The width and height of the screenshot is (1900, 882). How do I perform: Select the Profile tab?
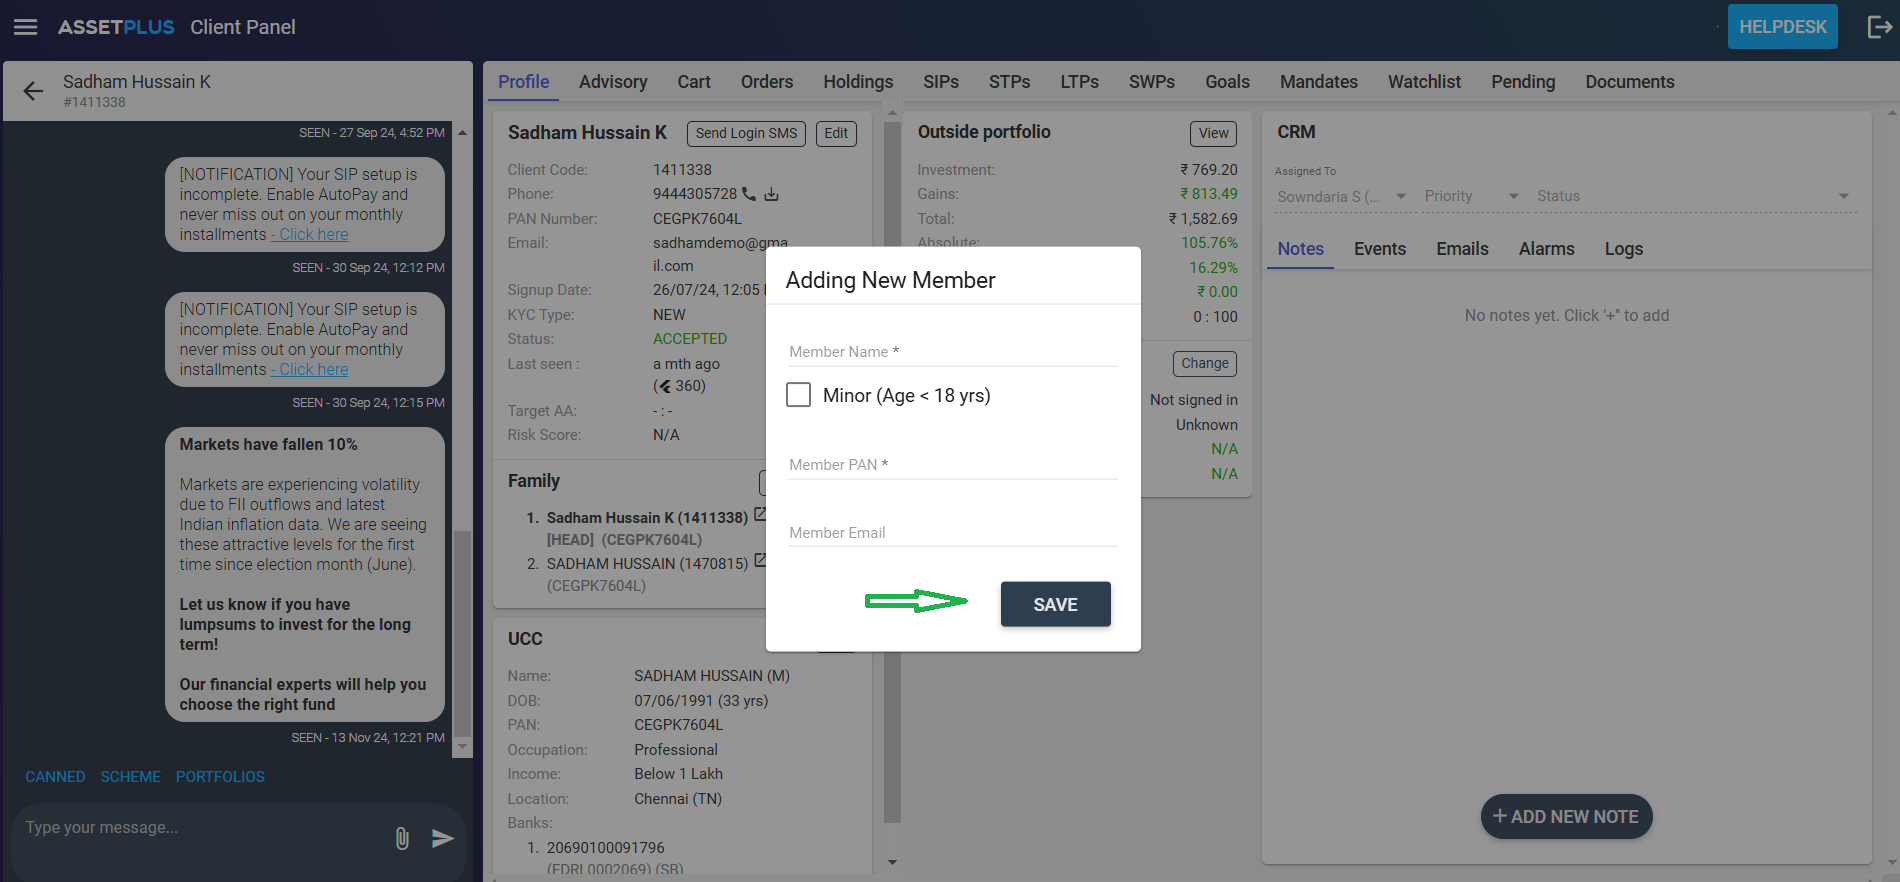pyautogui.click(x=524, y=82)
